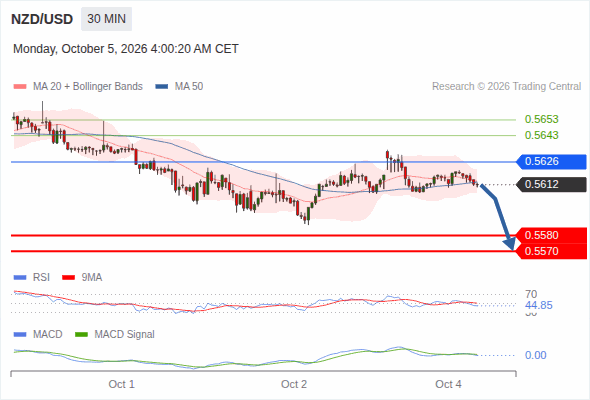
Task: Click the 'MACD Signal' legend label
Action: tap(124, 335)
